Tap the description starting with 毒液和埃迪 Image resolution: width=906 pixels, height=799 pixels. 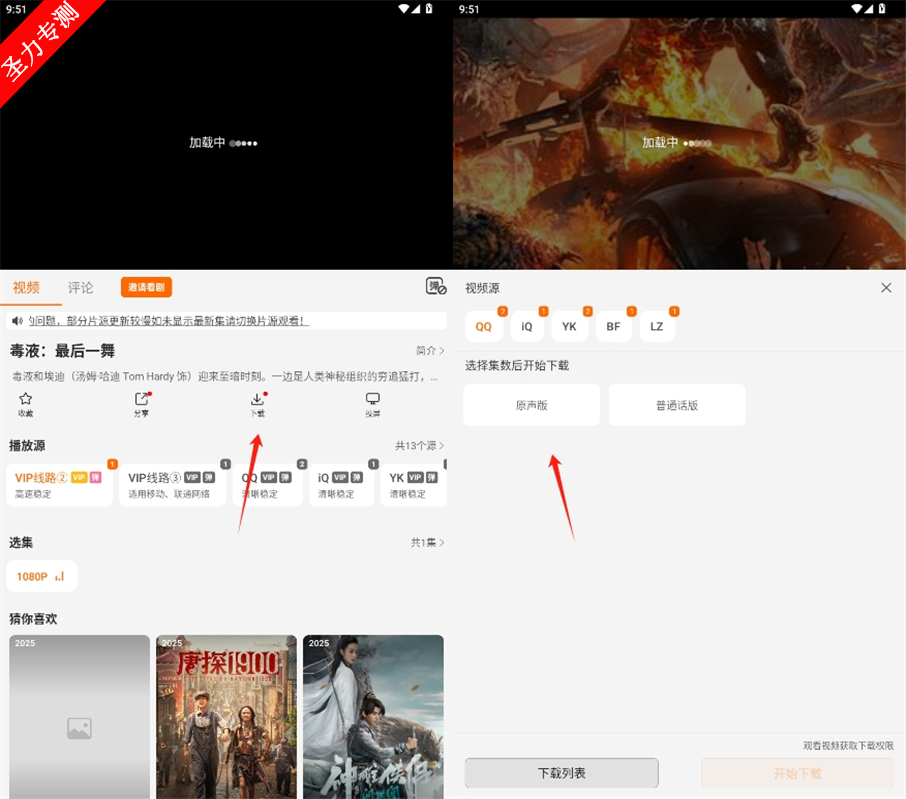(x=225, y=377)
